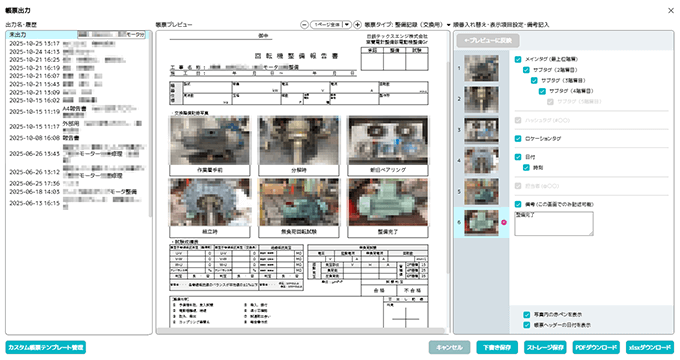680x360 pixels.
Task: Zoom out the form preview
Action: pos(304,25)
